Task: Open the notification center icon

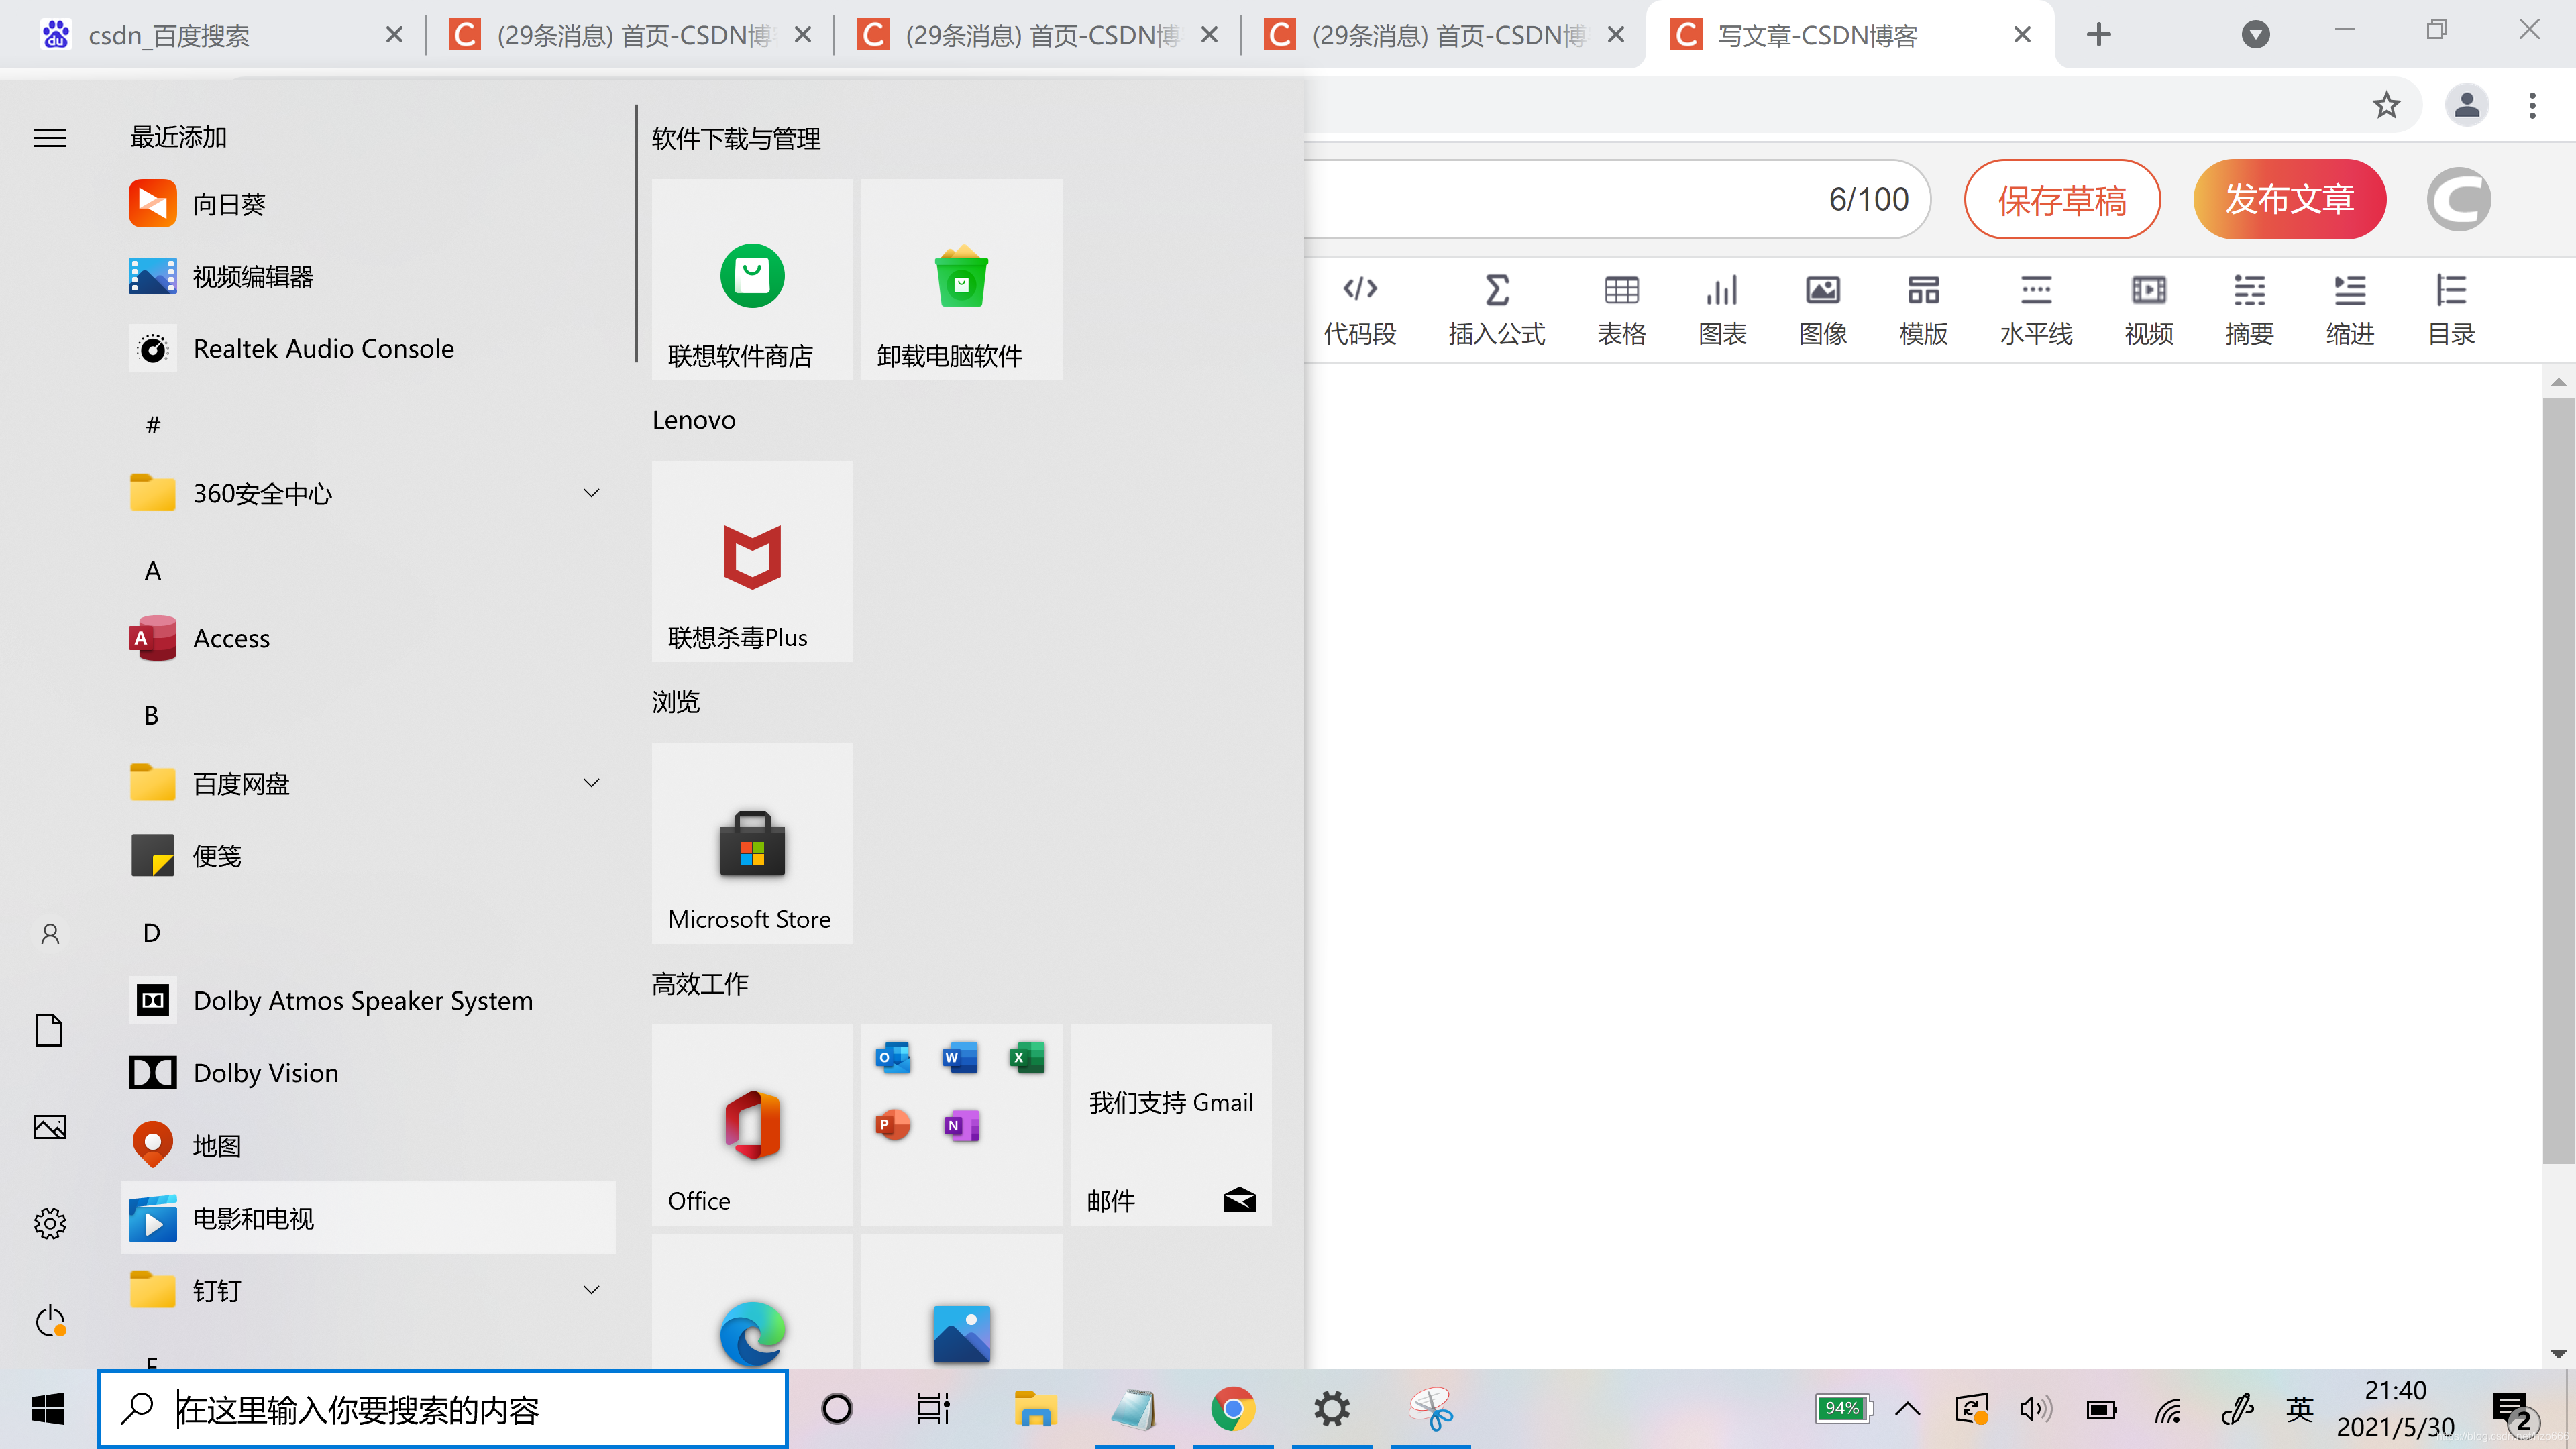Action: click(x=2513, y=1411)
